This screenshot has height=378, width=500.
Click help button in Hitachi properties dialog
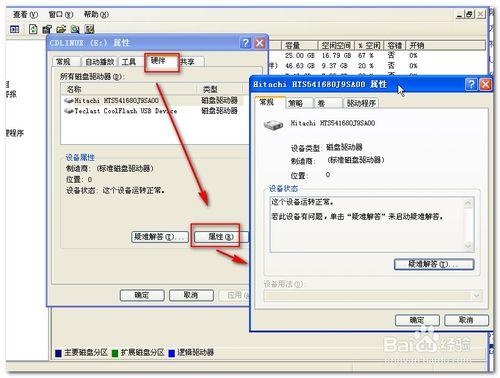(471, 84)
